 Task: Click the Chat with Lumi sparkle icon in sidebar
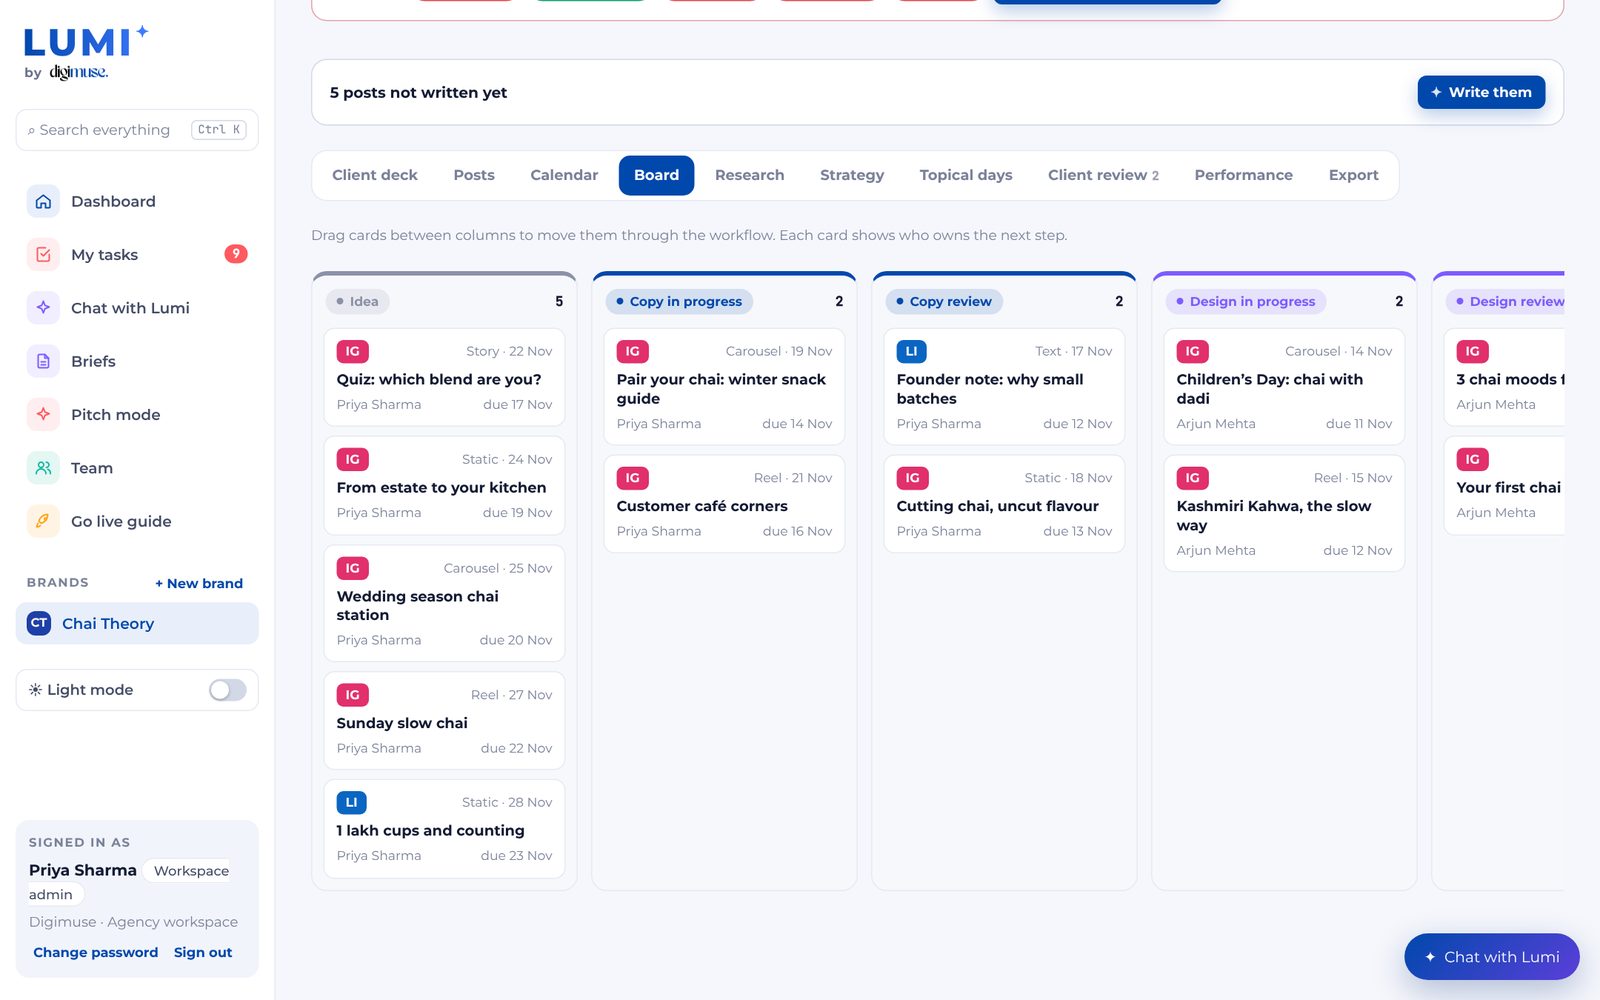click(x=43, y=308)
